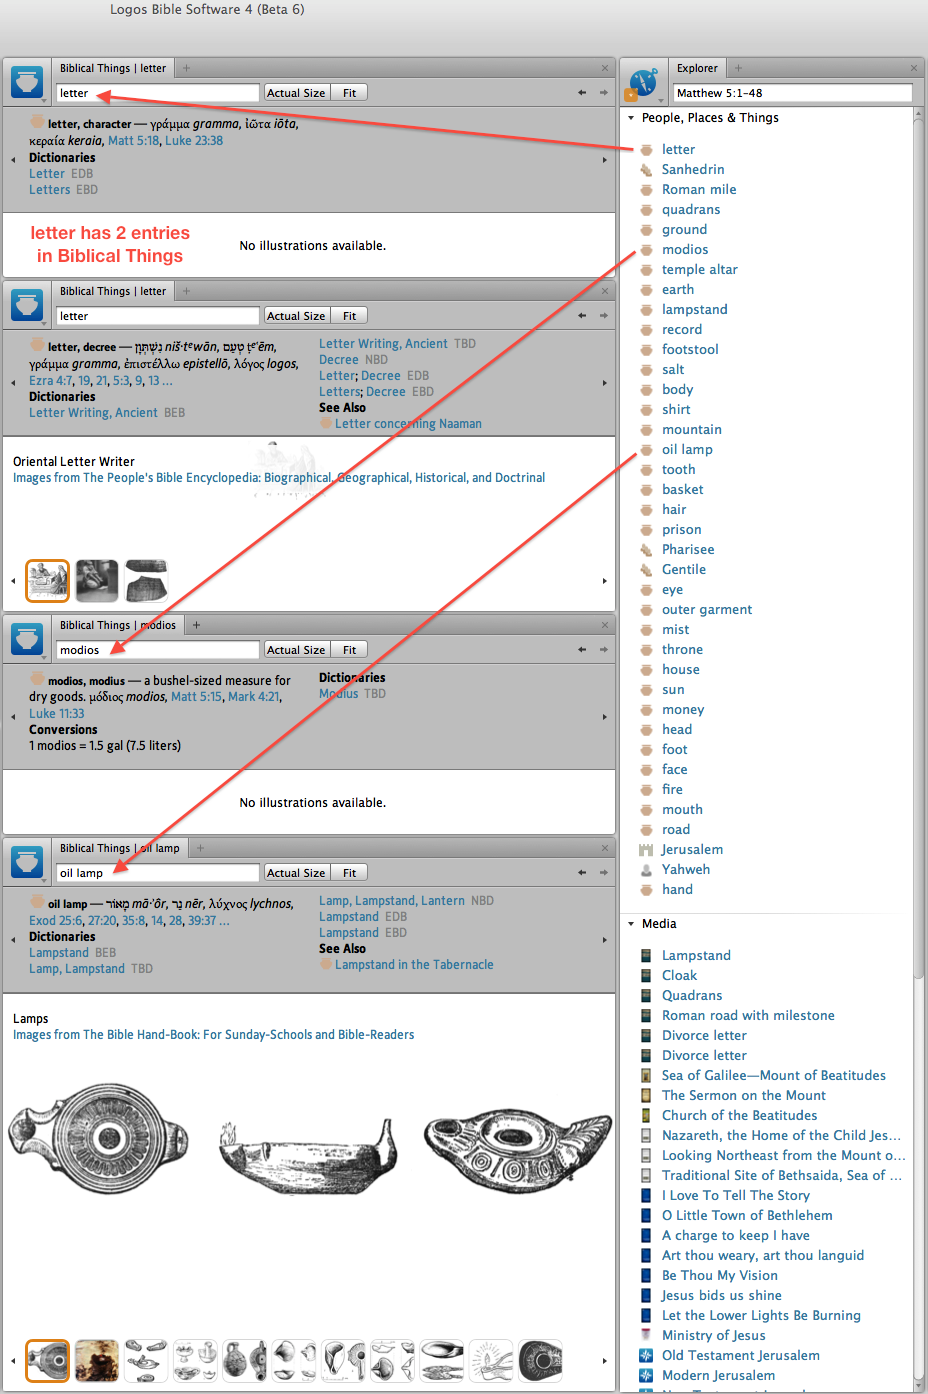
Task: Click the forward arrow in the modios panel
Action: [603, 650]
